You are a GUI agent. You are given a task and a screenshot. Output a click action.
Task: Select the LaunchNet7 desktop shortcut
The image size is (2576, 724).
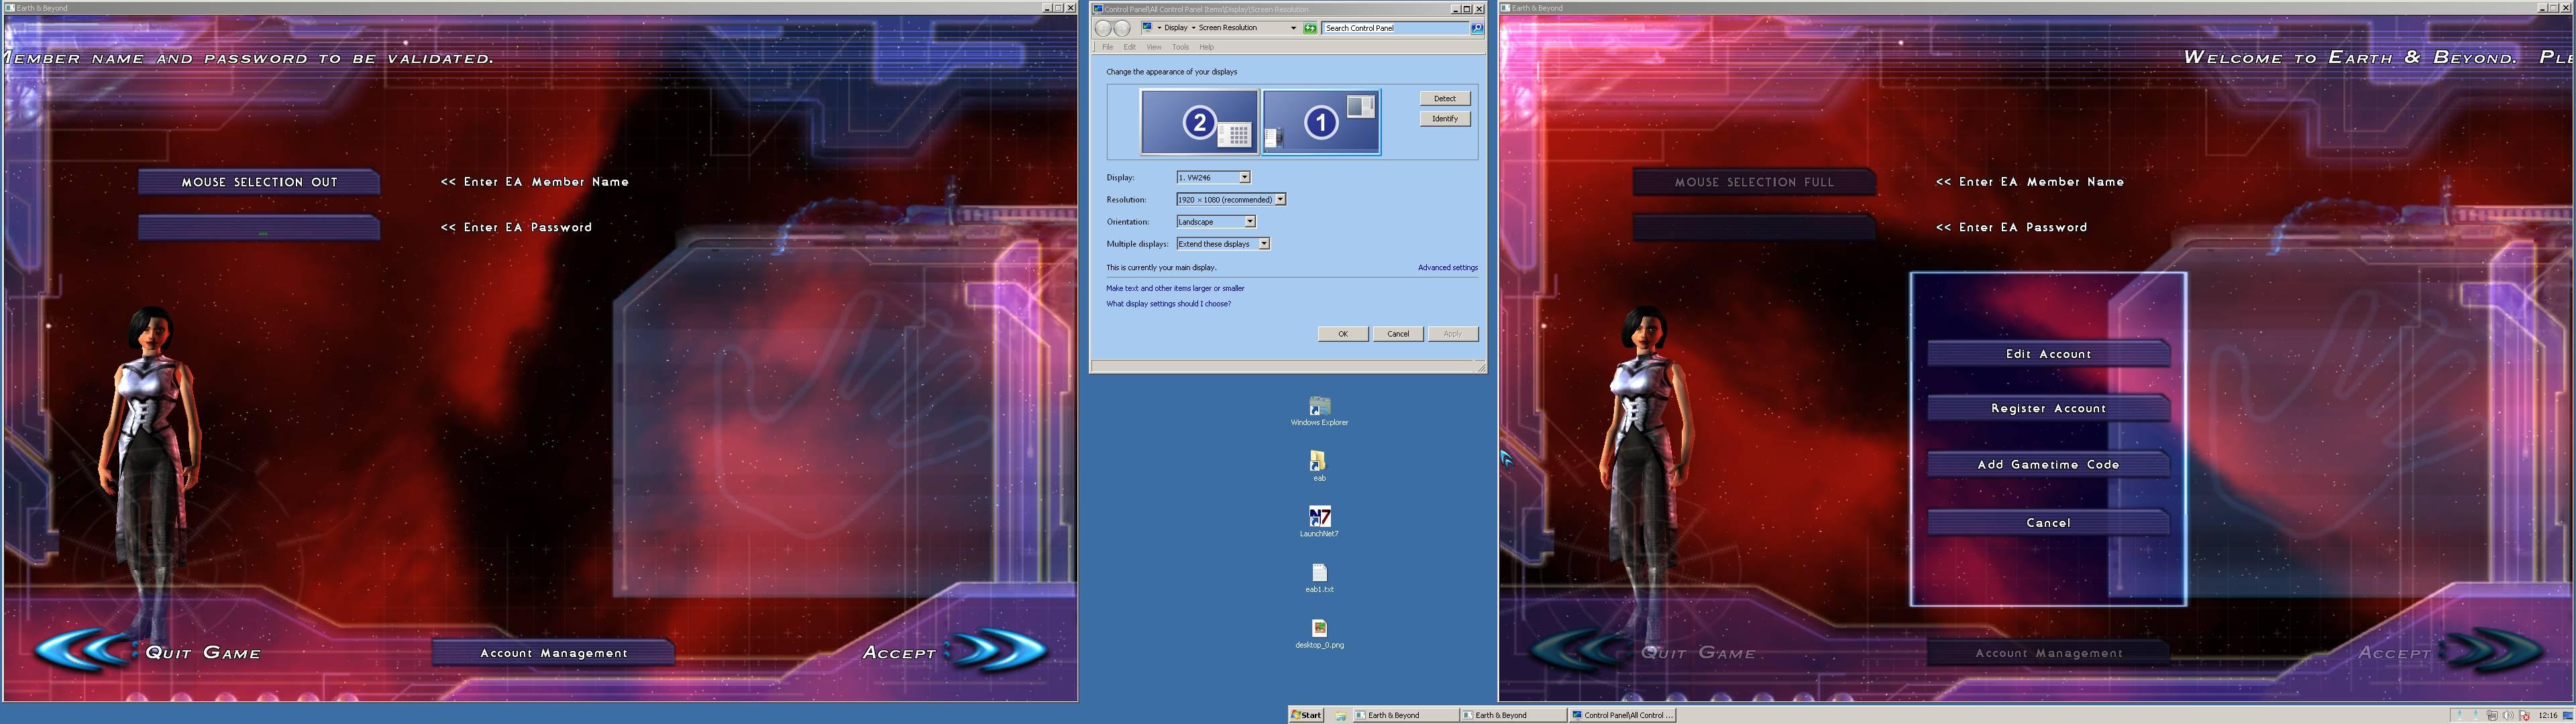click(1319, 522)
